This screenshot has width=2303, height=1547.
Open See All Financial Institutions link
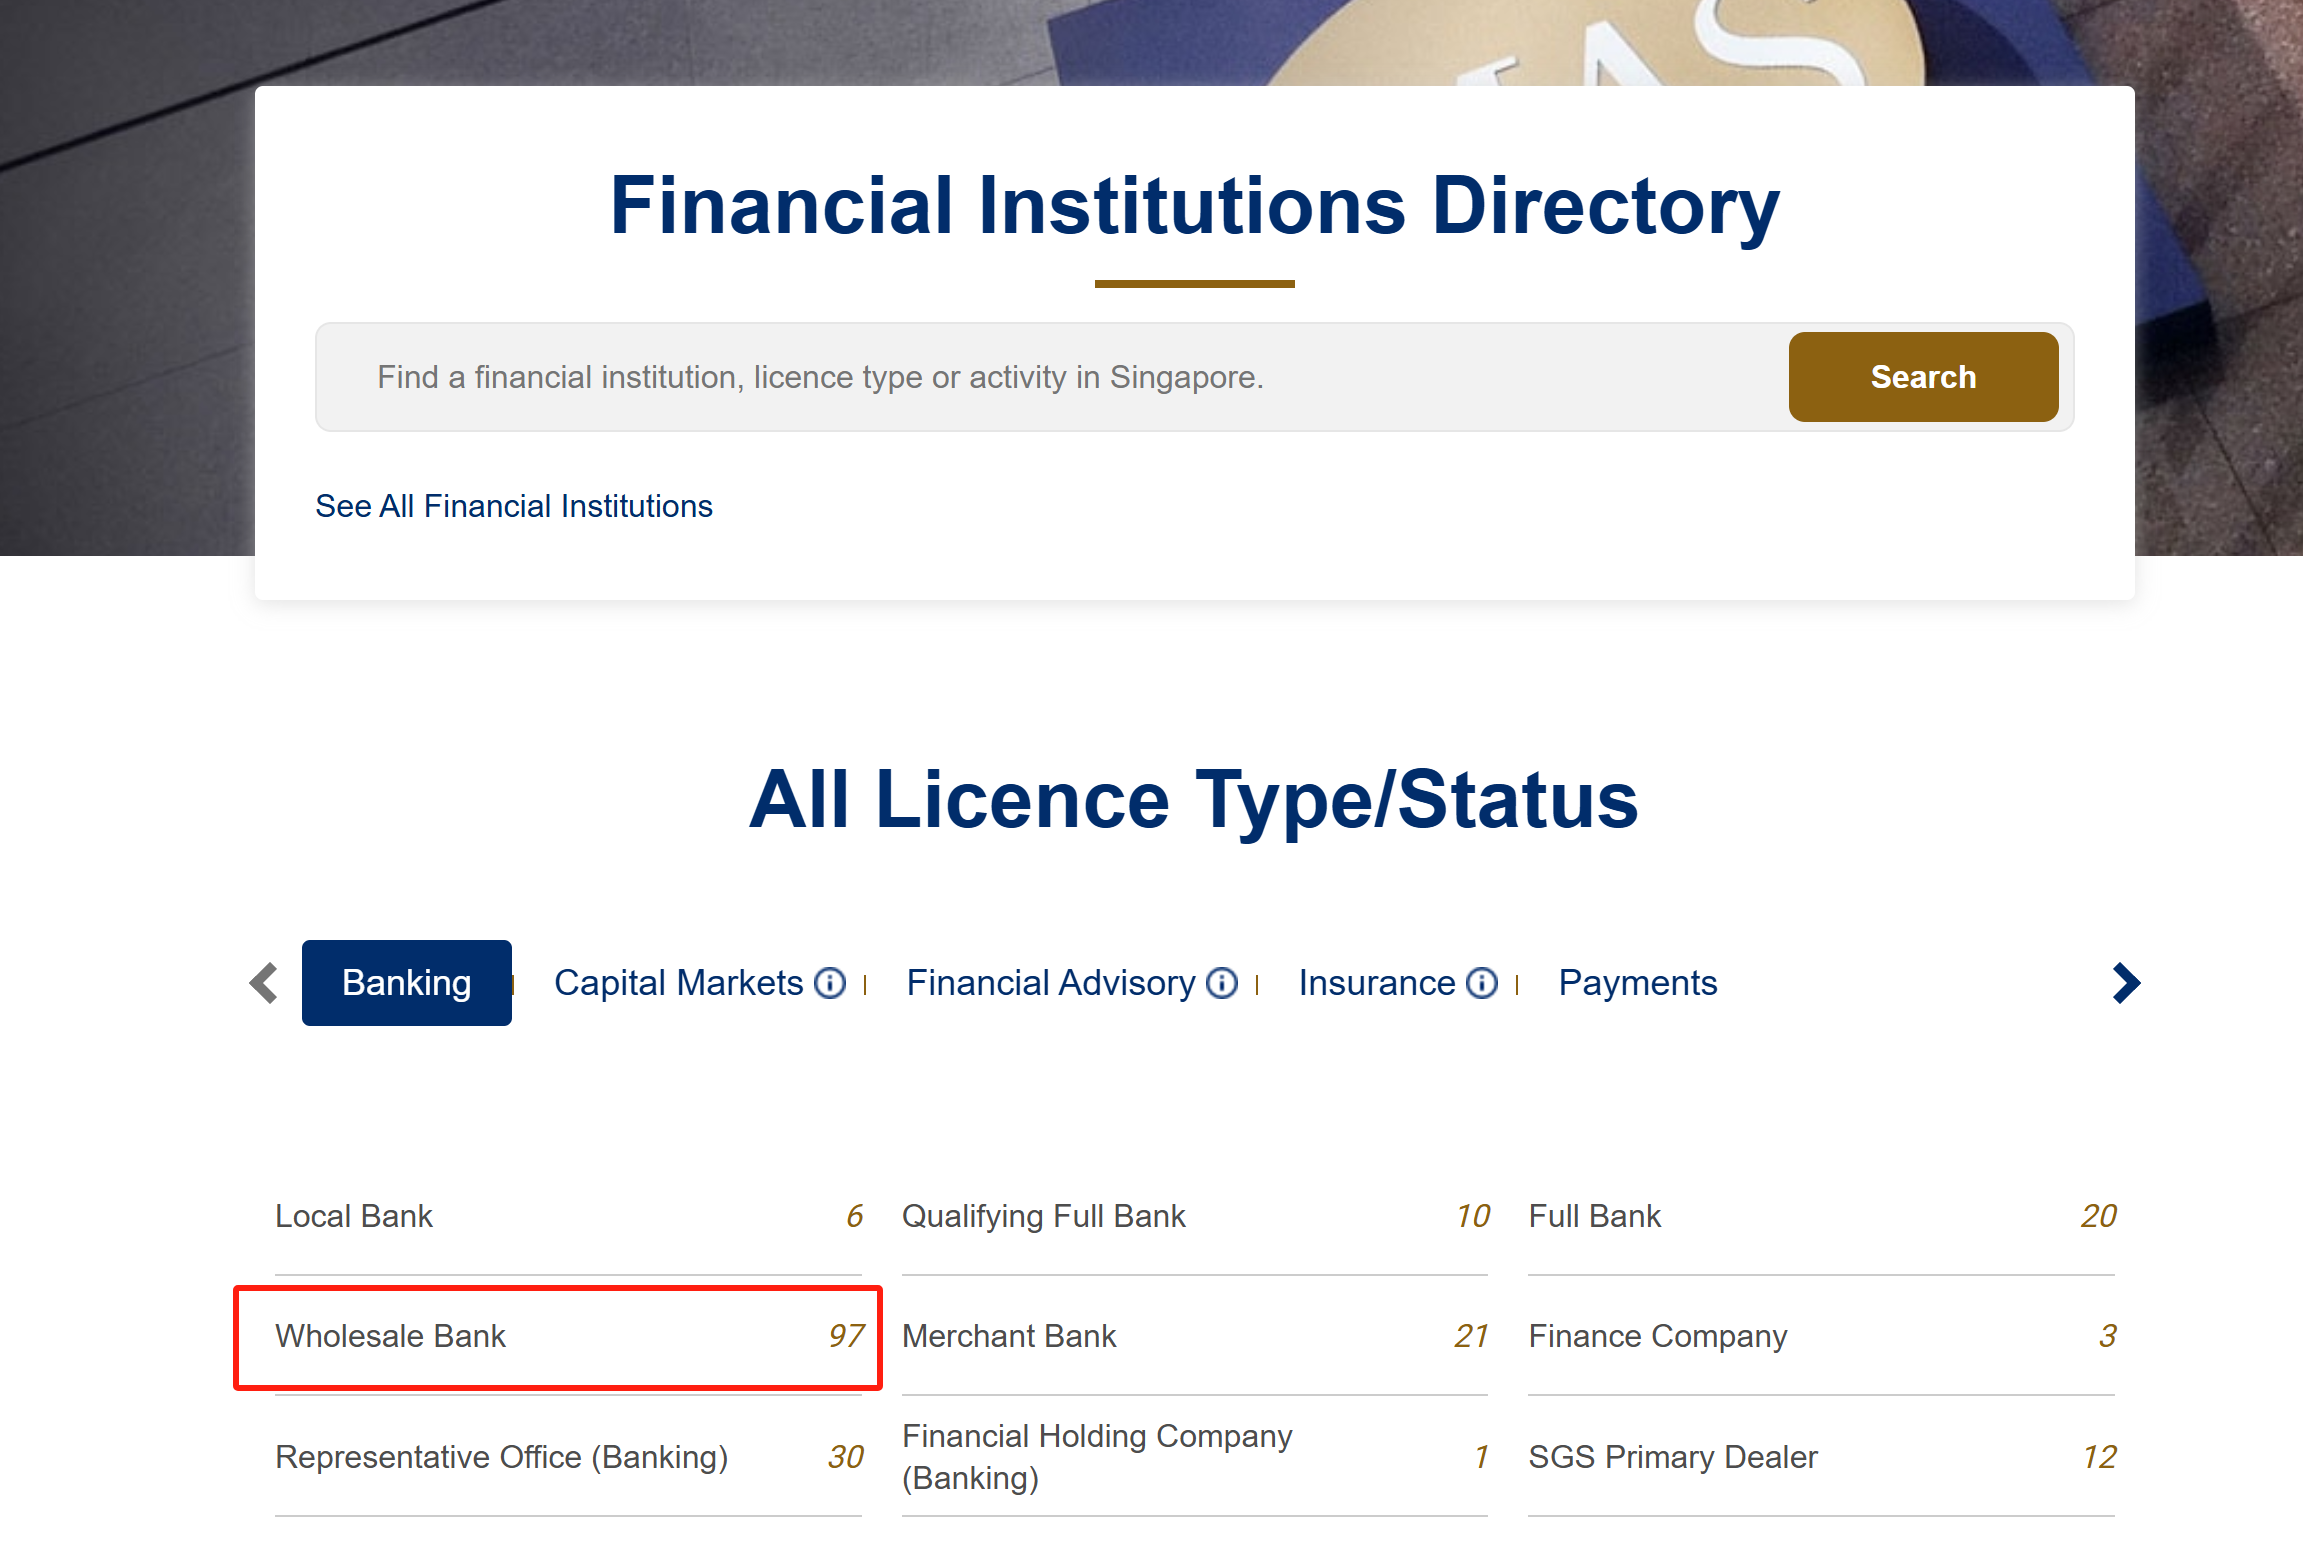tap(513, 506)
